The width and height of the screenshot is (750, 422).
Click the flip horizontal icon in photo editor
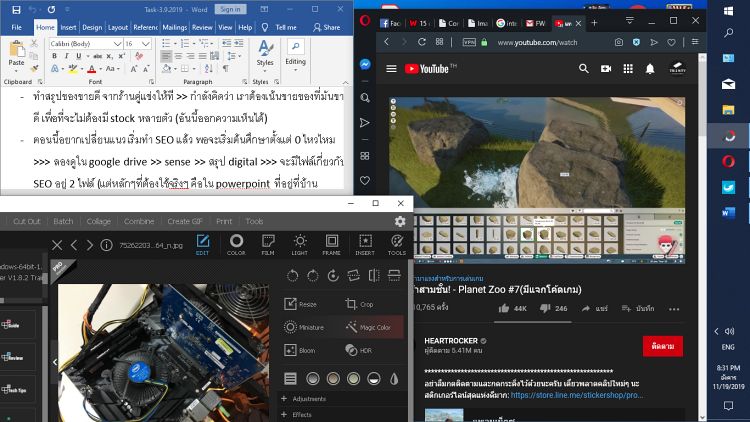(x=374, y=275)
